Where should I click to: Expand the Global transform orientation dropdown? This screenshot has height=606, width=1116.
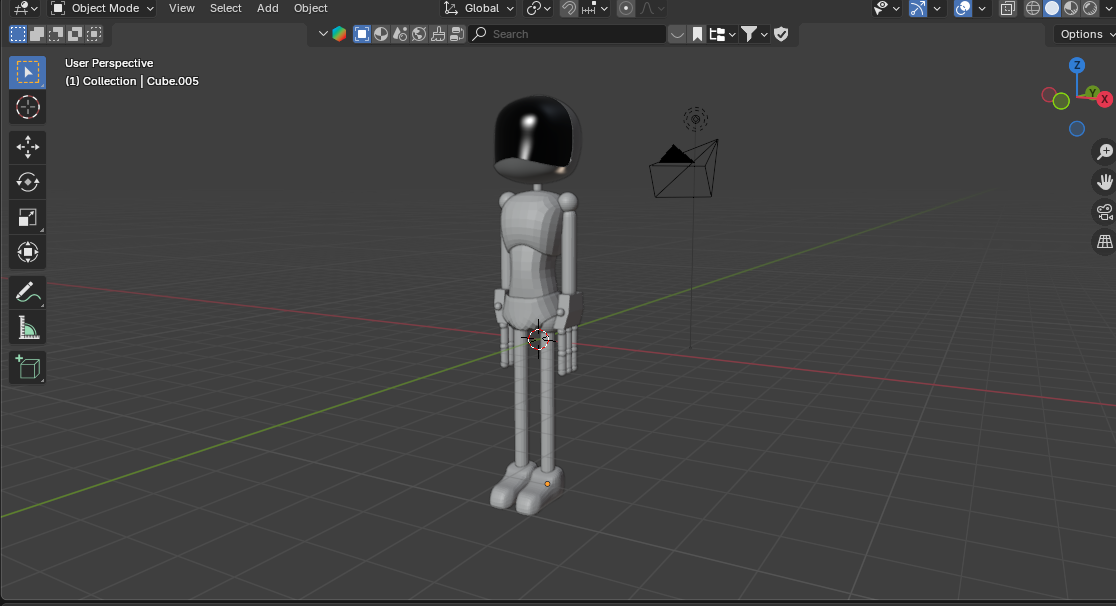480,8
